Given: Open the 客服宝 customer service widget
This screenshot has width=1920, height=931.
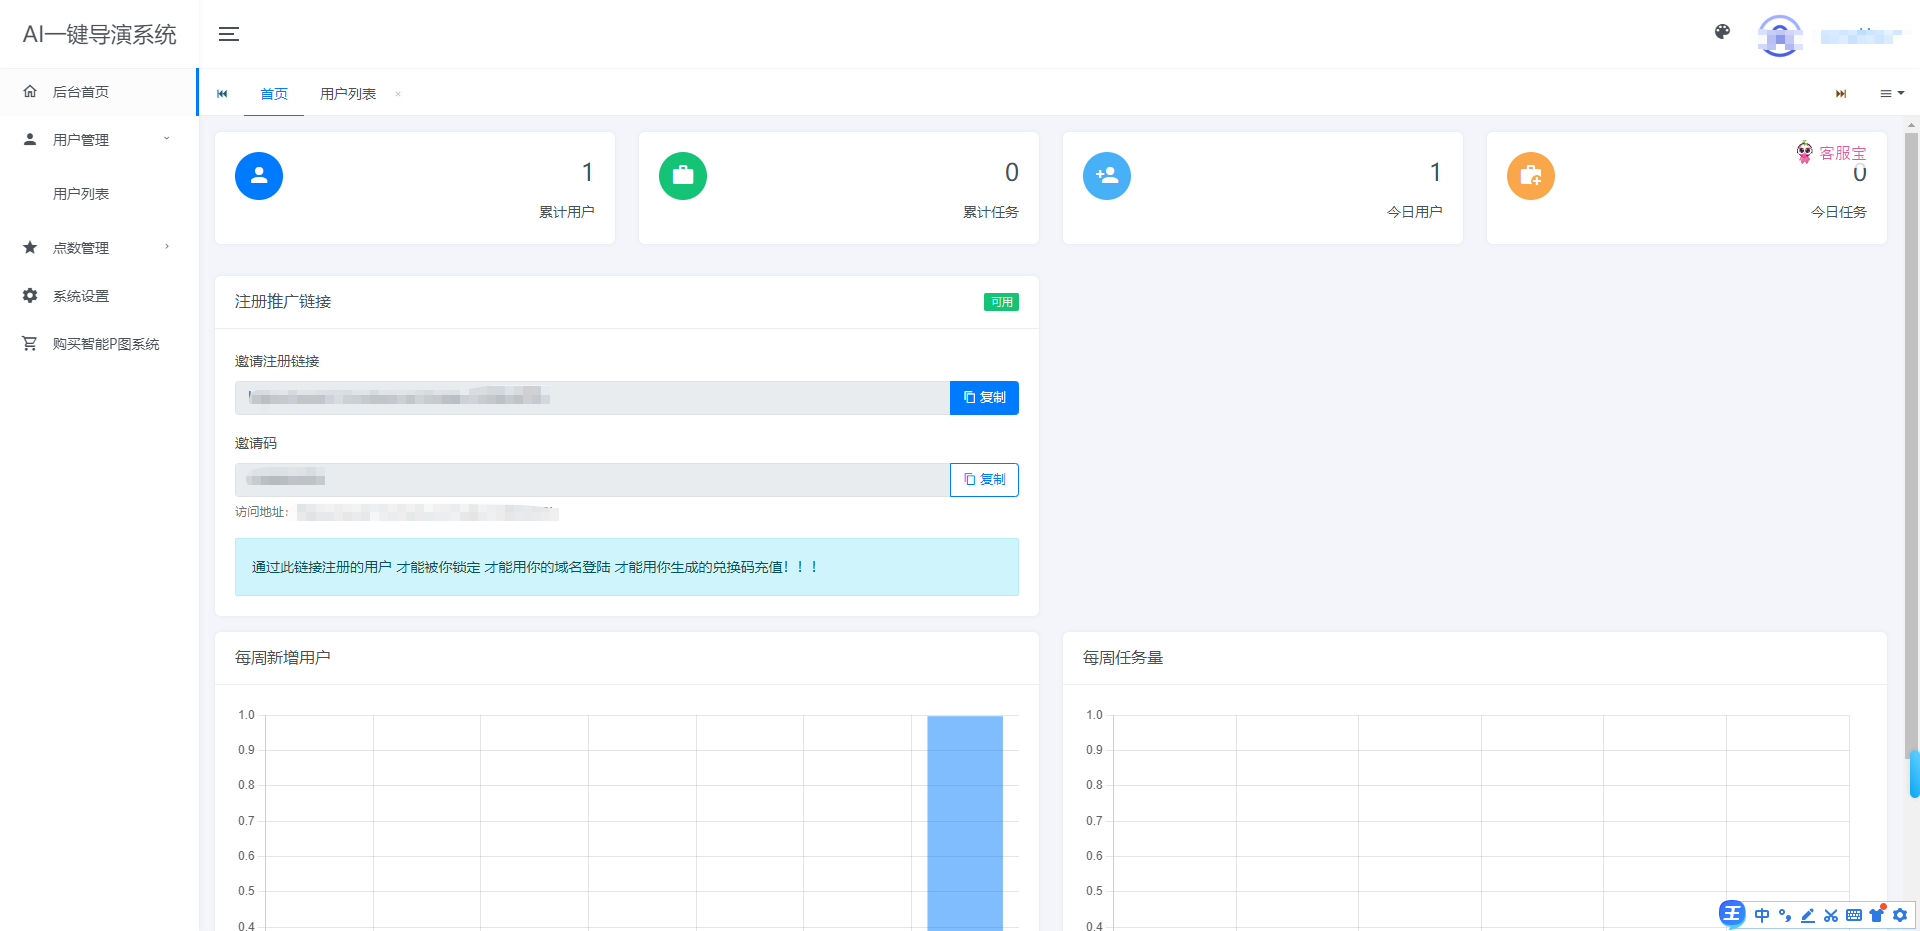Looking at the screenshot, I should coord(1831,153).
